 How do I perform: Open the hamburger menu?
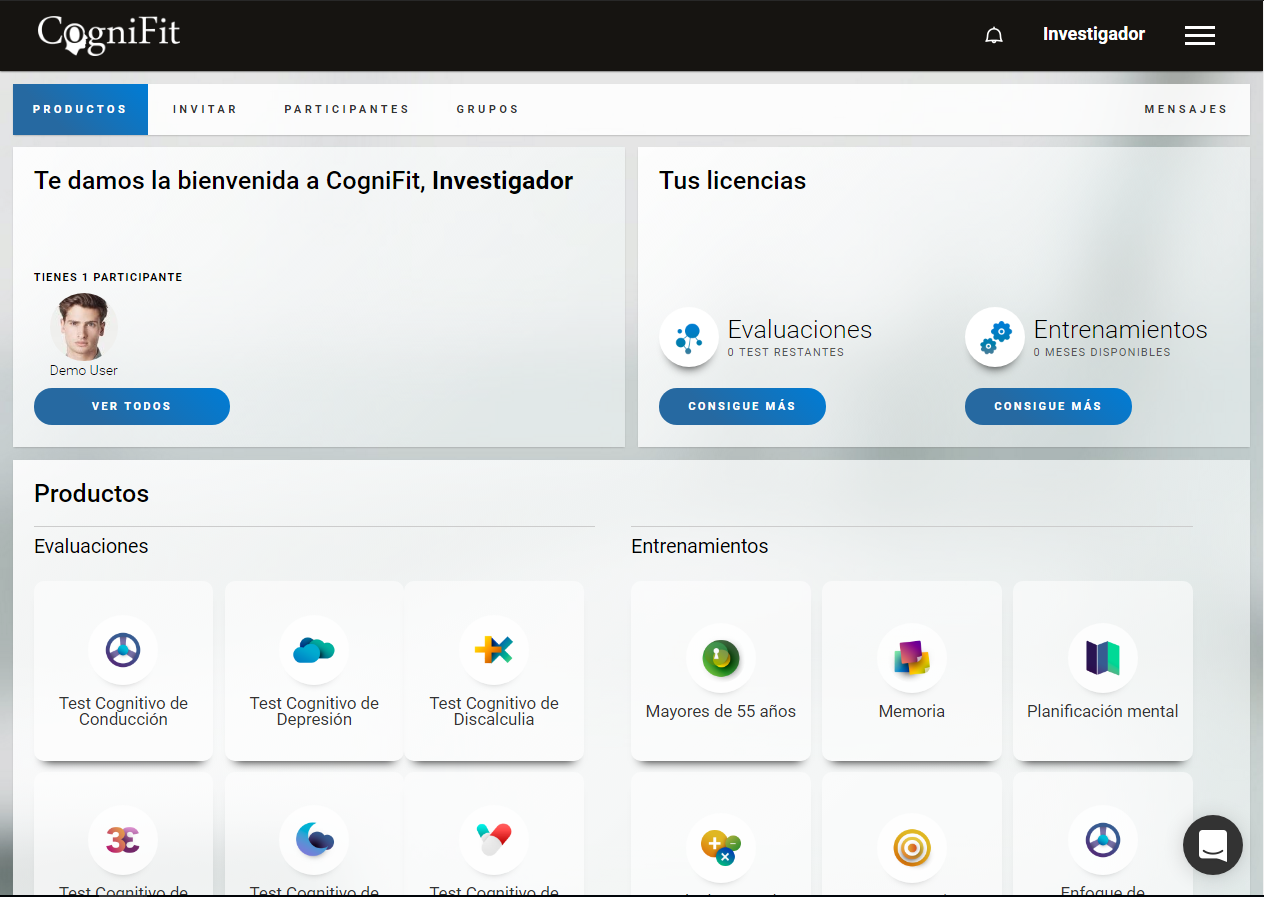point(1200,36)
